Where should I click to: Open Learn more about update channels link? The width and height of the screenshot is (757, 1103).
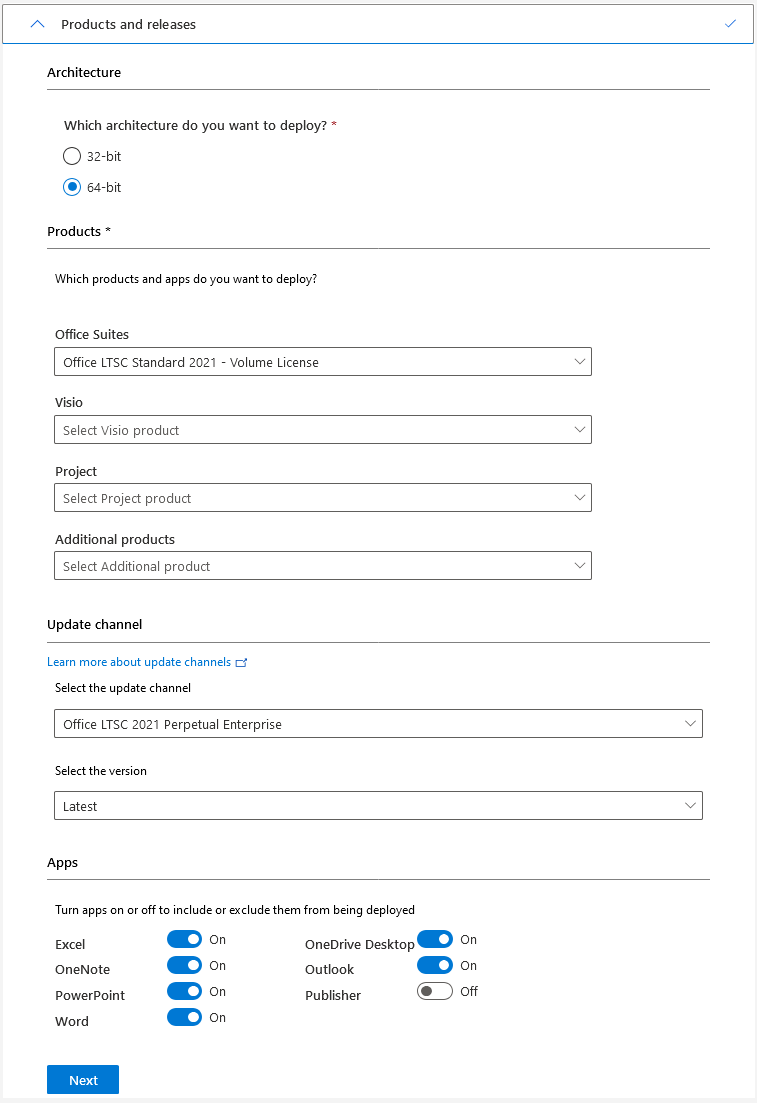[139, 662]
